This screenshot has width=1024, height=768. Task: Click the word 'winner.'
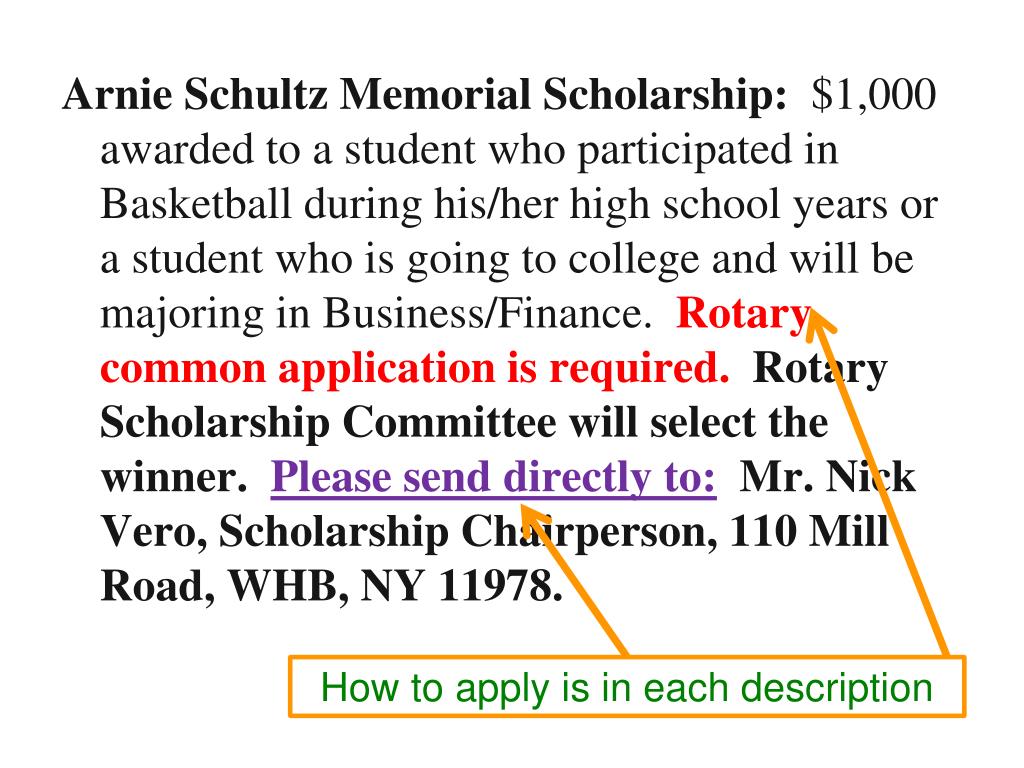pos(174,479)
